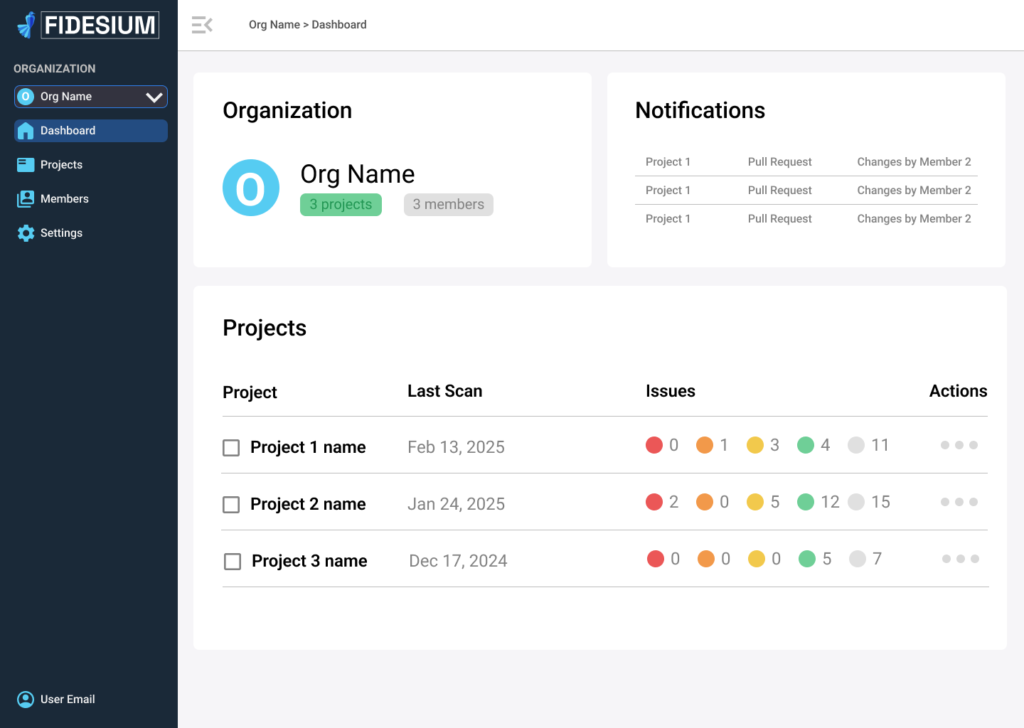Click yellow issue dot for Project 2 name
1024x728 pixels.
[755, 502]
